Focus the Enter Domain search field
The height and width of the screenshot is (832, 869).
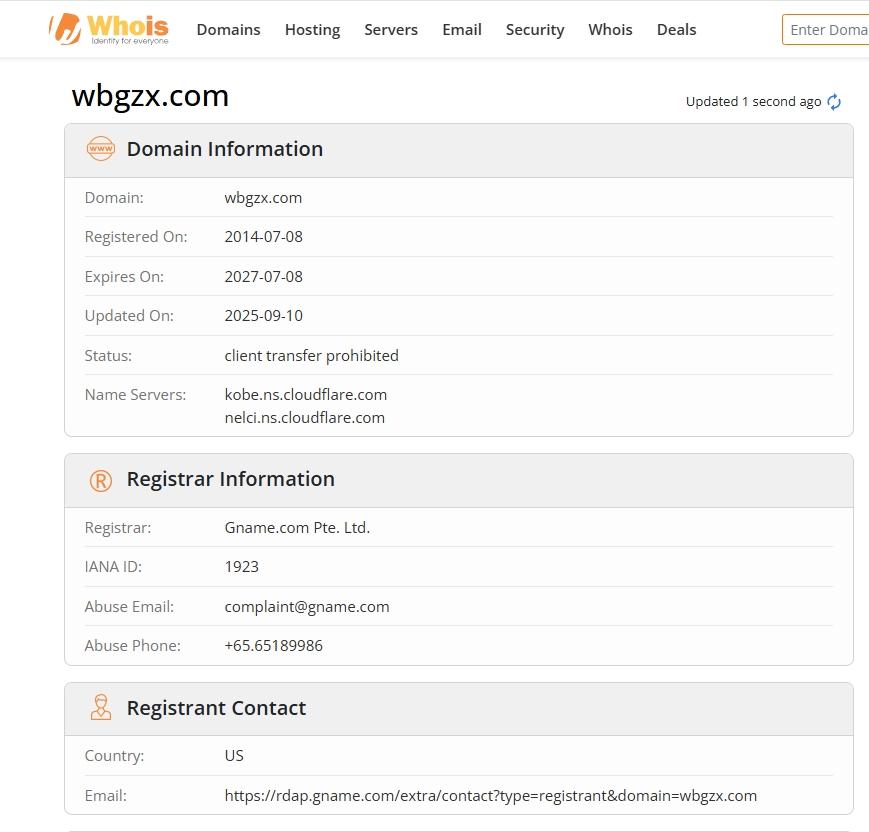(825, 29)
